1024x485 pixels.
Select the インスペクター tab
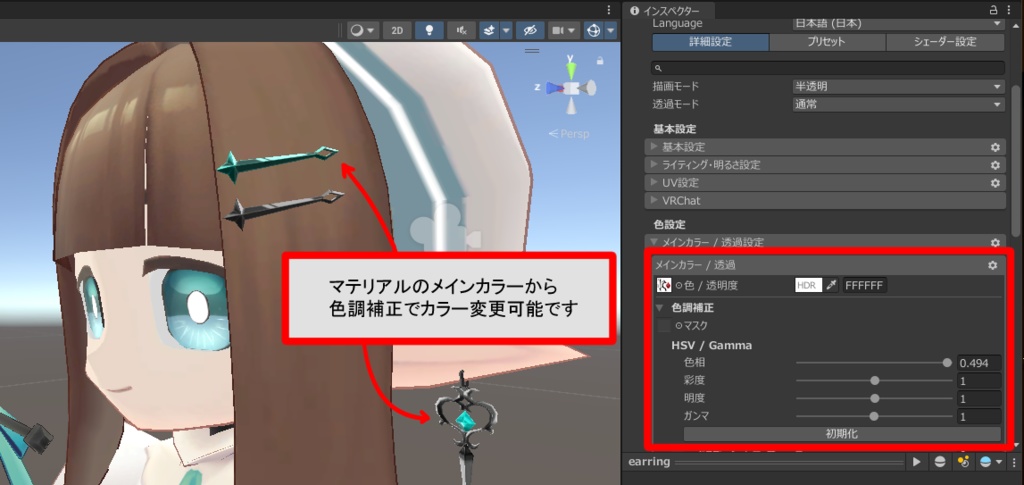pos(667,11)
